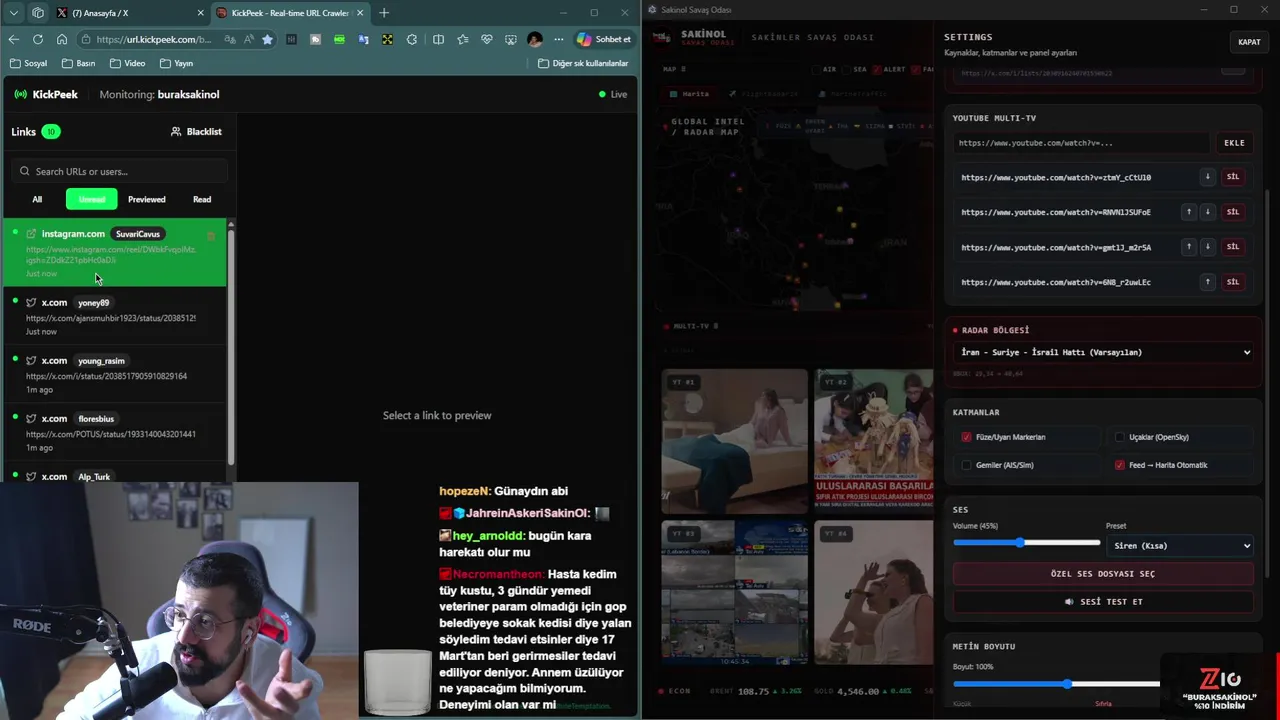
Task: Reload the KickPeek page
Action: click(x=37, y=39)
